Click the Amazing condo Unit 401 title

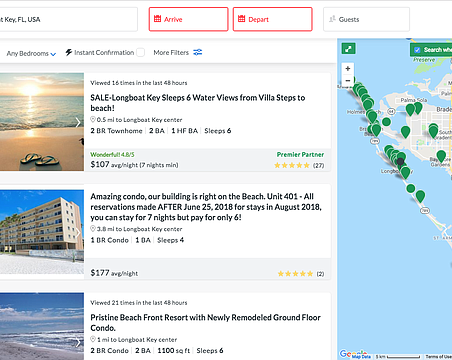point(206,207)
